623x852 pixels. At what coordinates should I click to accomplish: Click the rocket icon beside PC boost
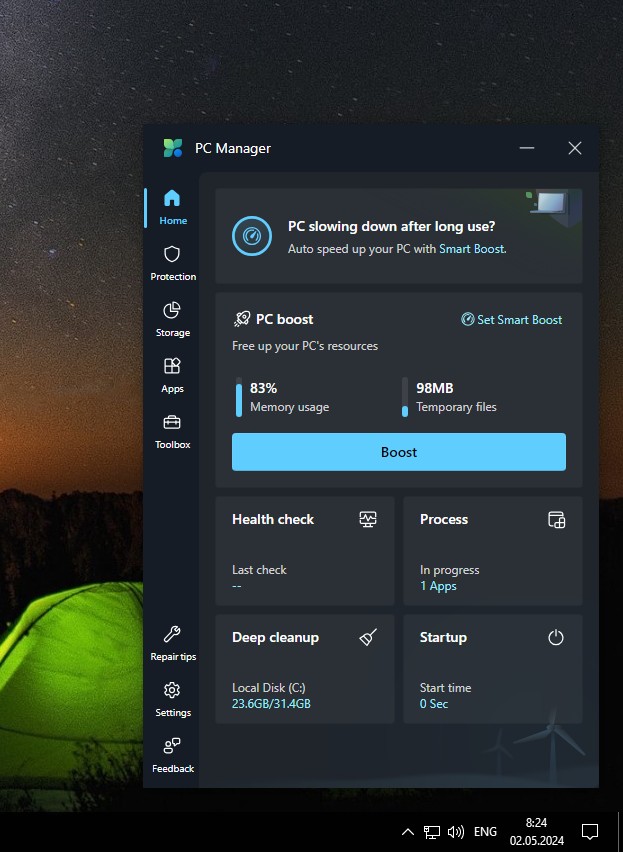coord(242,319)
